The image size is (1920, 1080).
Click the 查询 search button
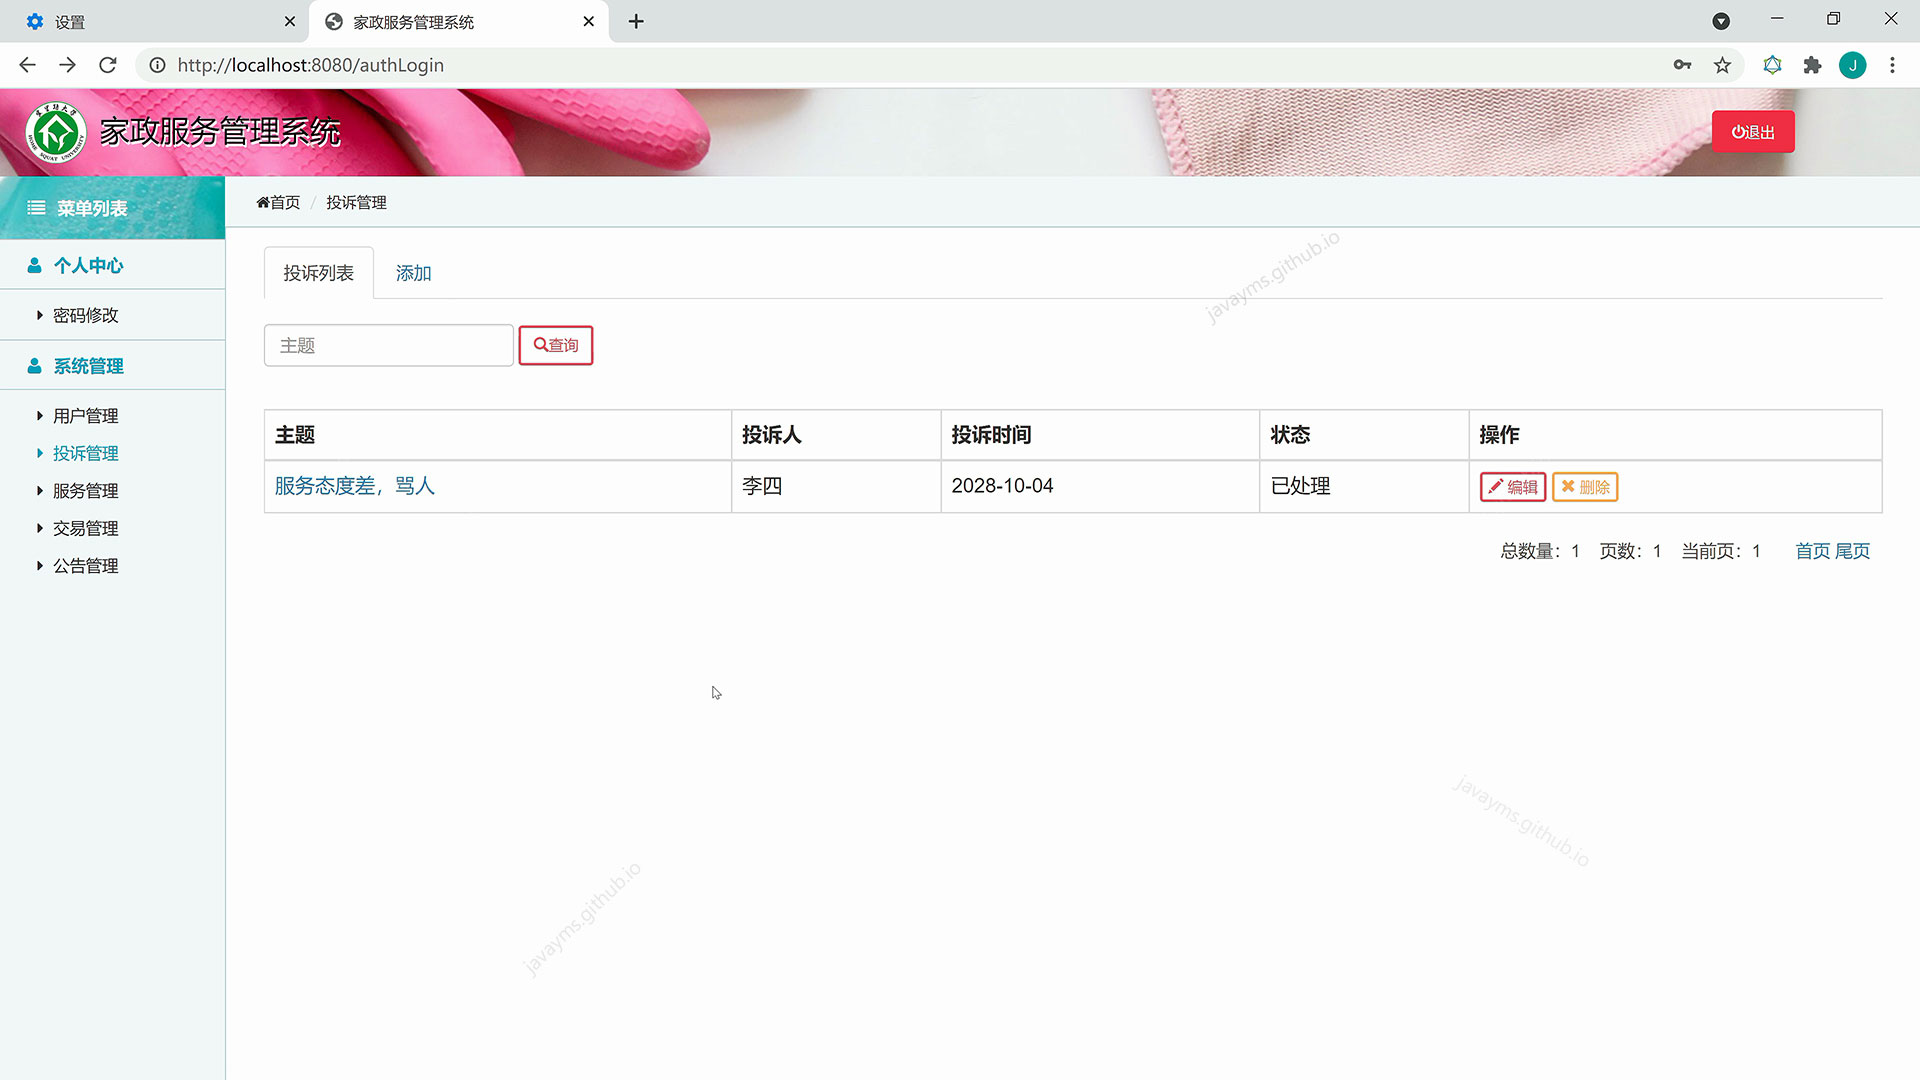point(556,345)
